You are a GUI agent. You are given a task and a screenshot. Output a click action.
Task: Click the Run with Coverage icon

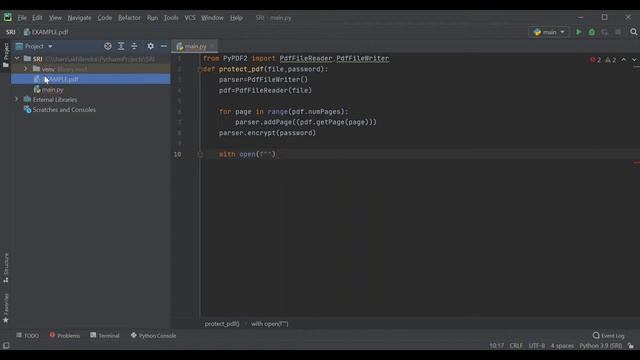click(604, 32)
